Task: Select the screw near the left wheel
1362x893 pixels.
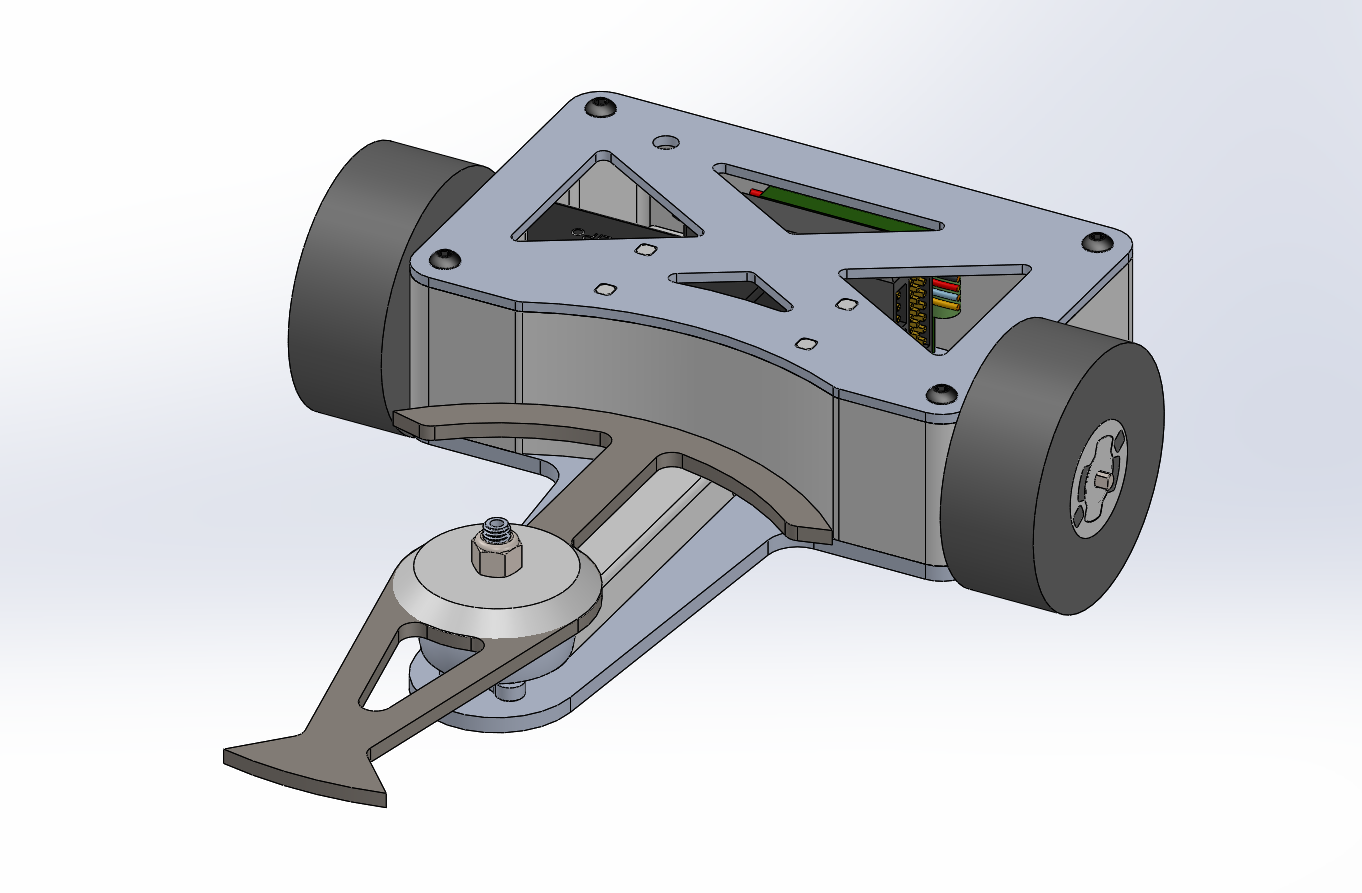Action: click(446, 258)
